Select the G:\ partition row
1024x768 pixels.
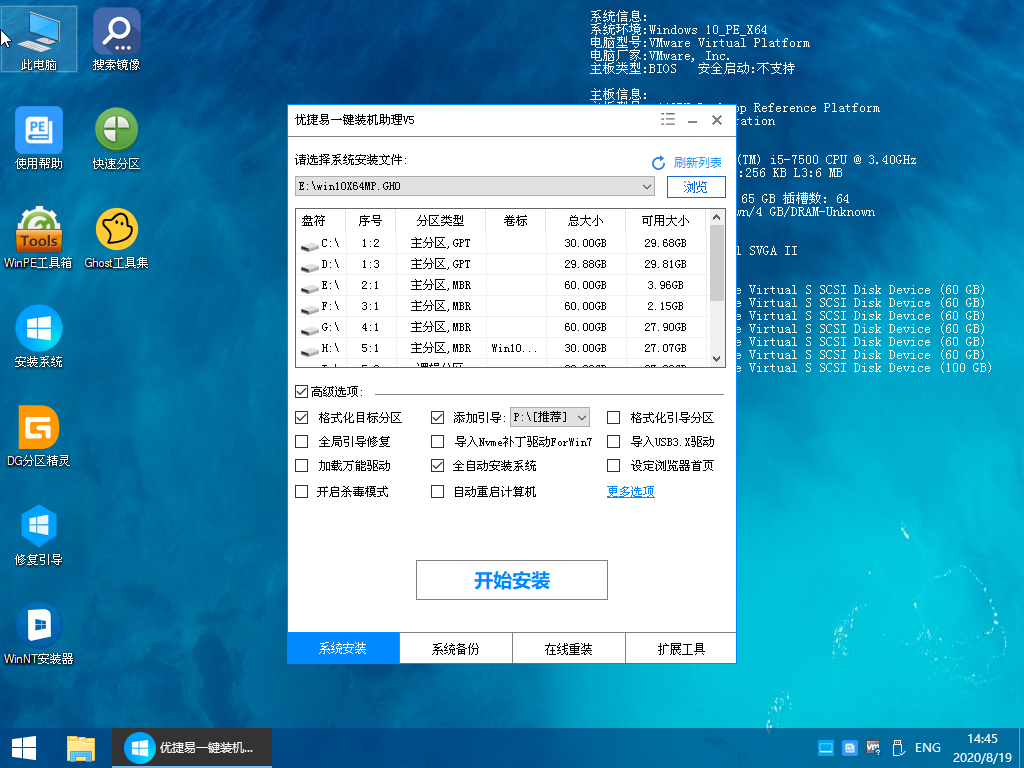[501, 327]
